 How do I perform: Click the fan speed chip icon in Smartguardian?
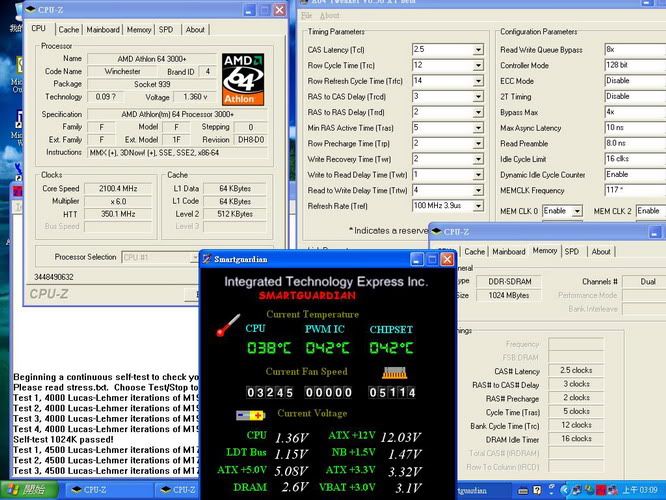(x=395, y=373)
